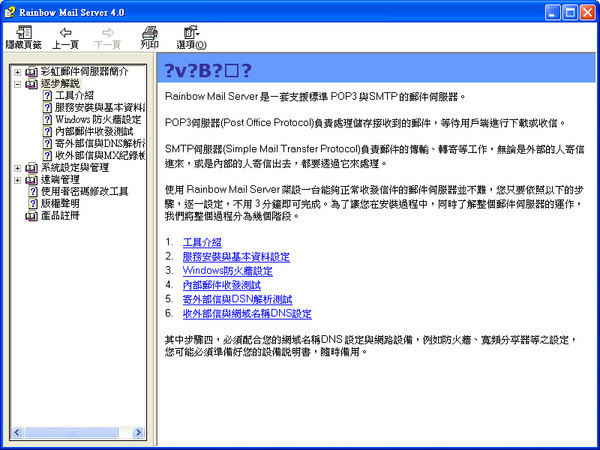This screenshot has height=450, width=600.
Task: Click the book icon beside 系統設定與管理
Action: tap(31, 168)
